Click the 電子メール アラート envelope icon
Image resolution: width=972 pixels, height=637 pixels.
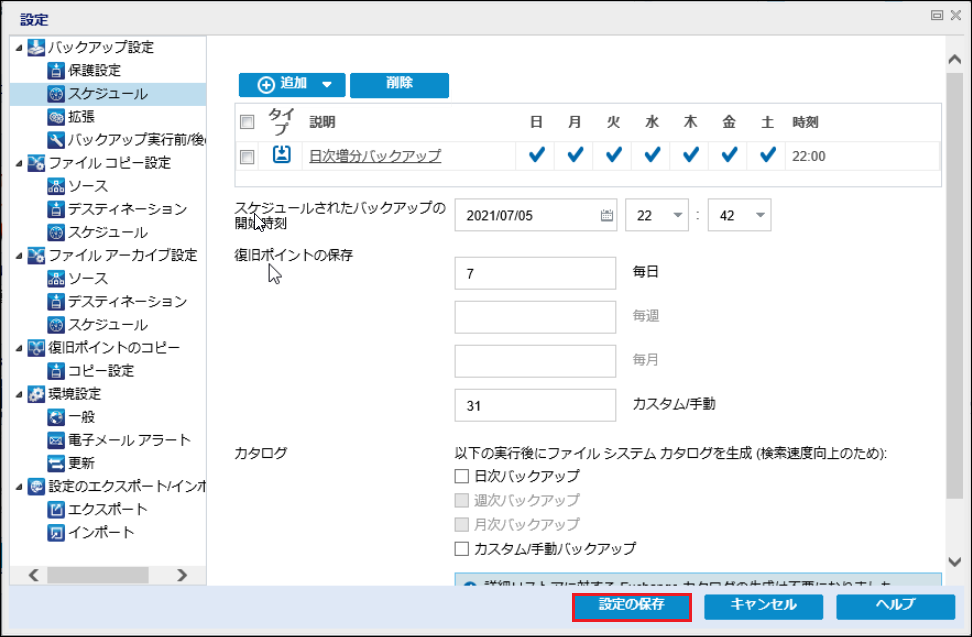click(56, 440)
